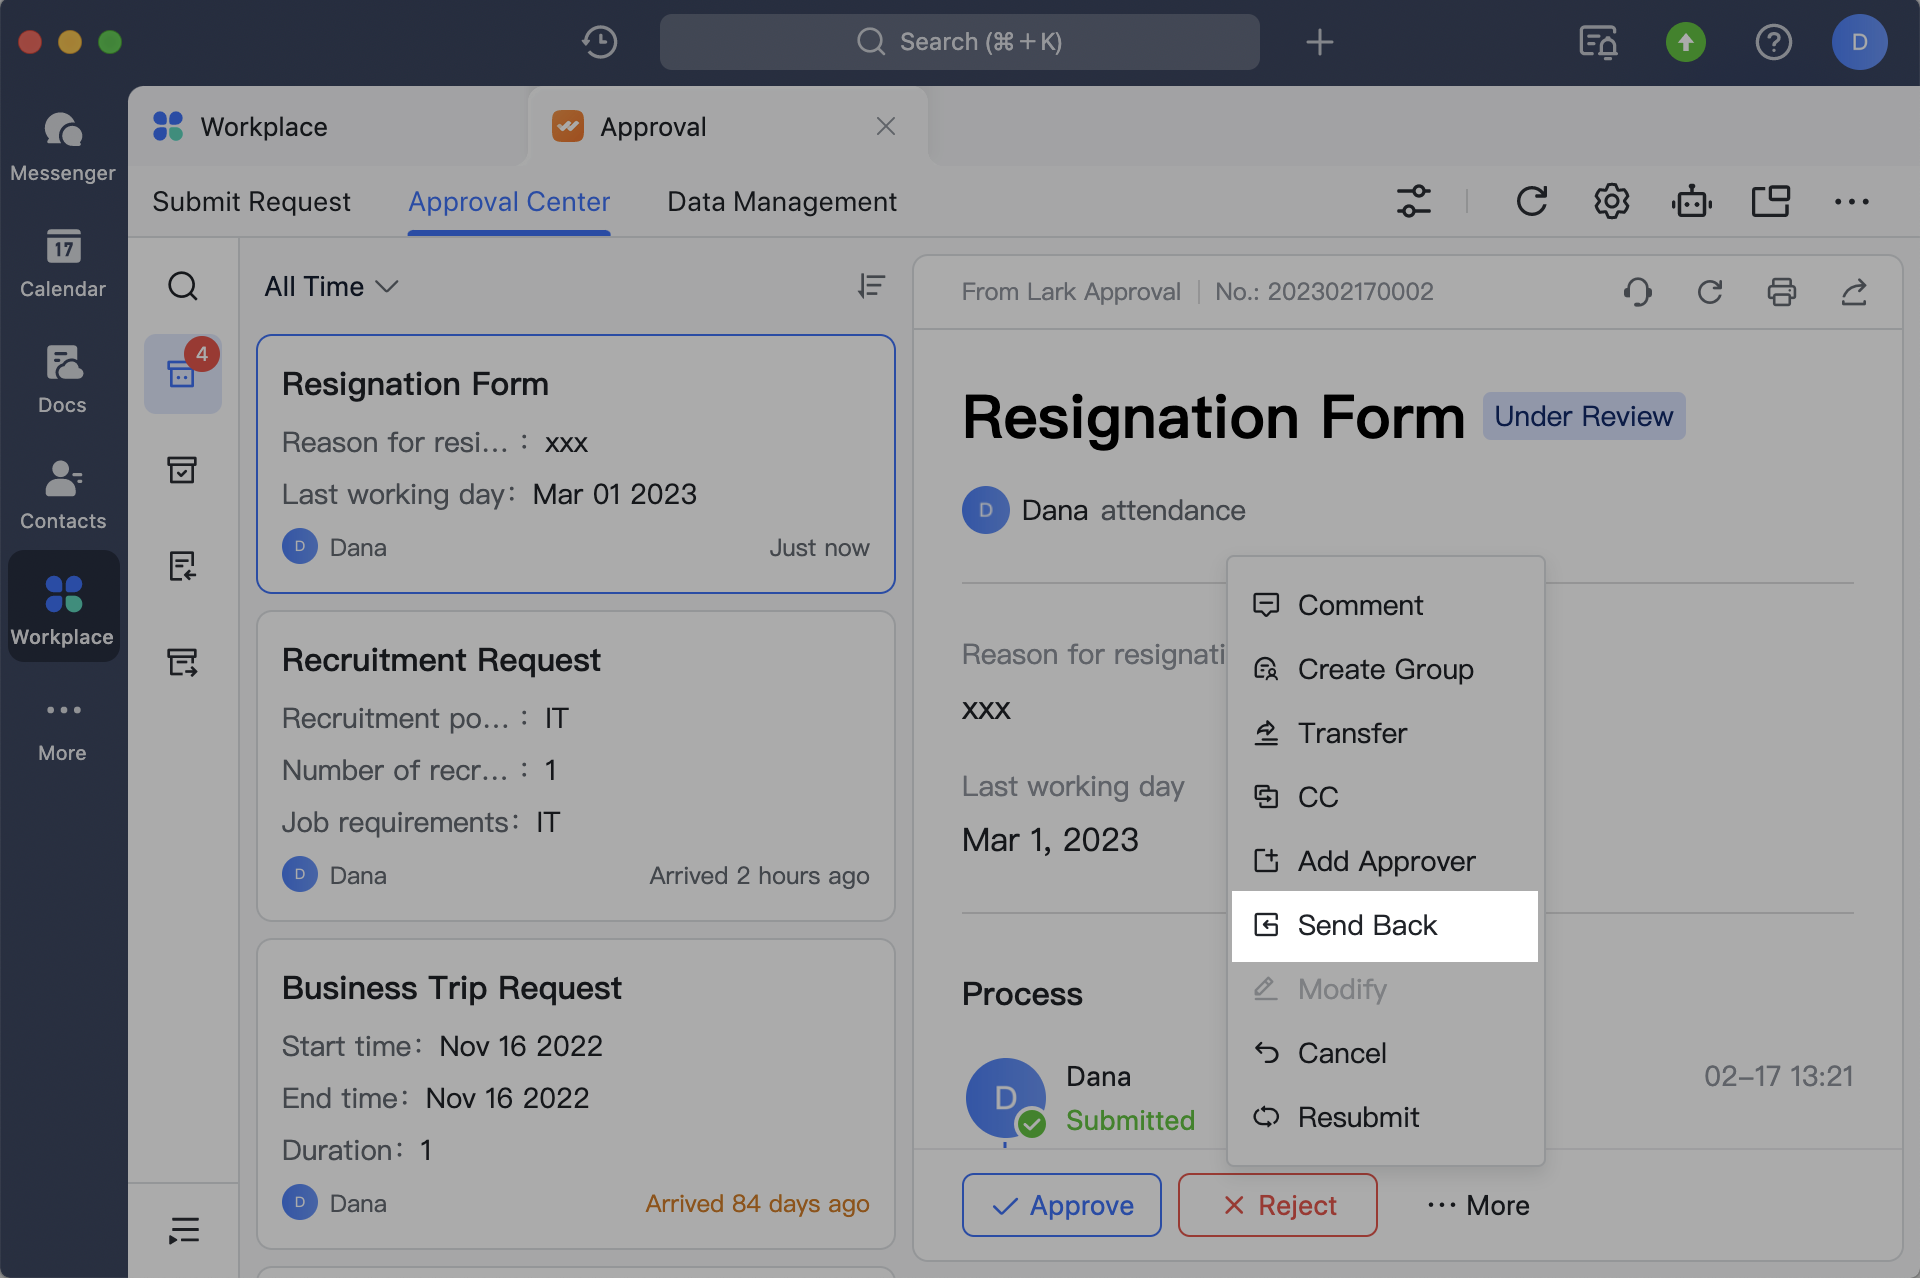This screenshot has width=1920, height=1278.
Task: Click the search icon in approval sidebar
Action: tap(182, 287)
